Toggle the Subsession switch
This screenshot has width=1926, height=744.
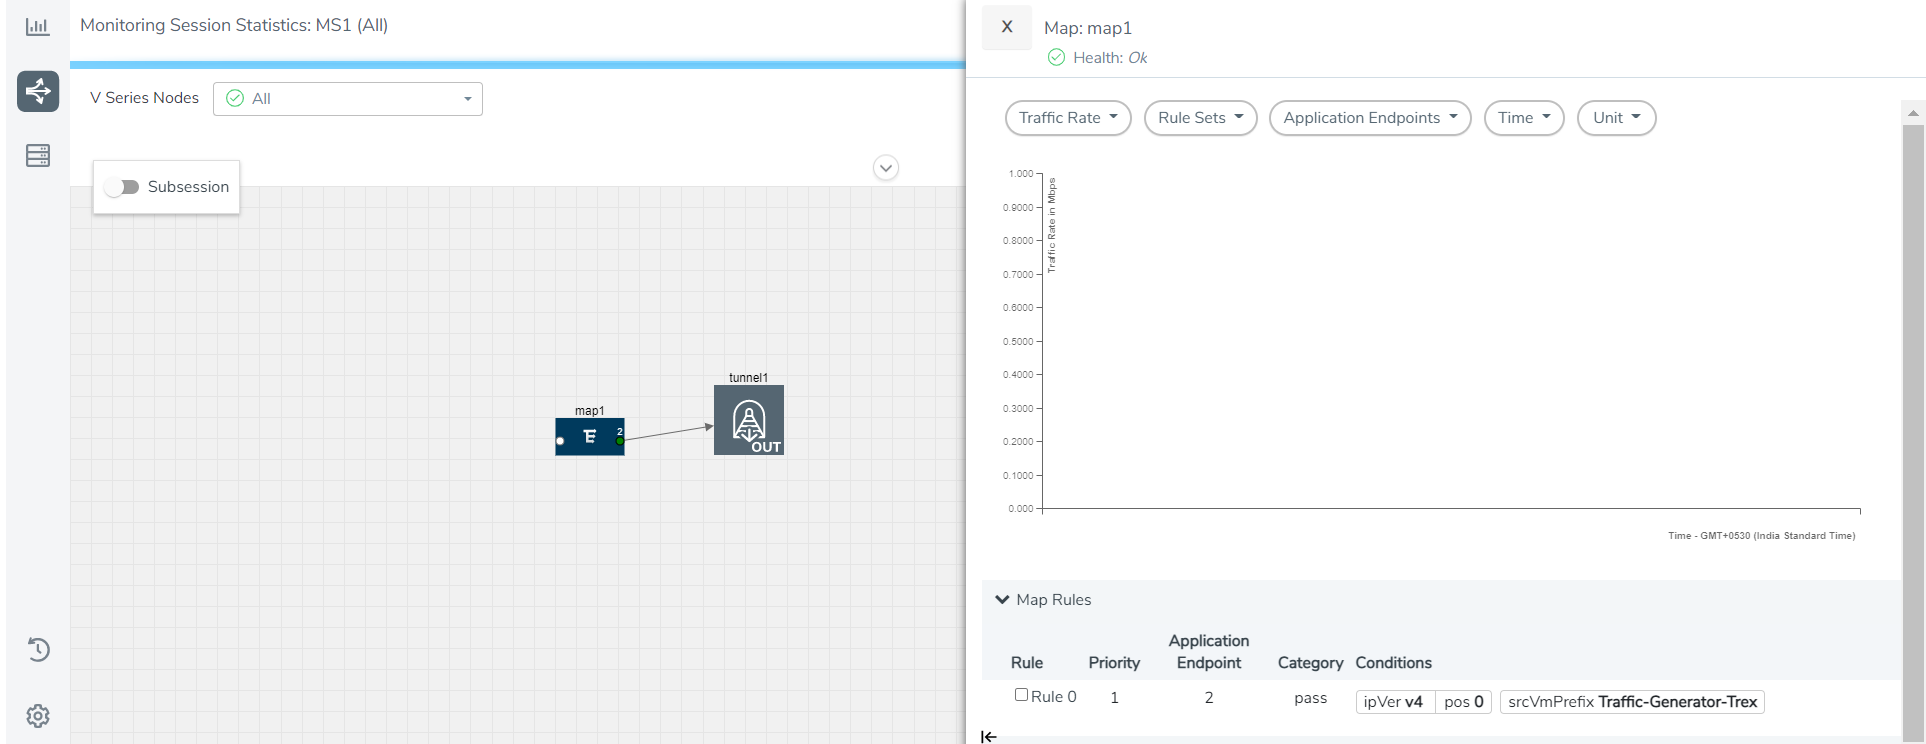pyautogui.click(x=123, y=187)
